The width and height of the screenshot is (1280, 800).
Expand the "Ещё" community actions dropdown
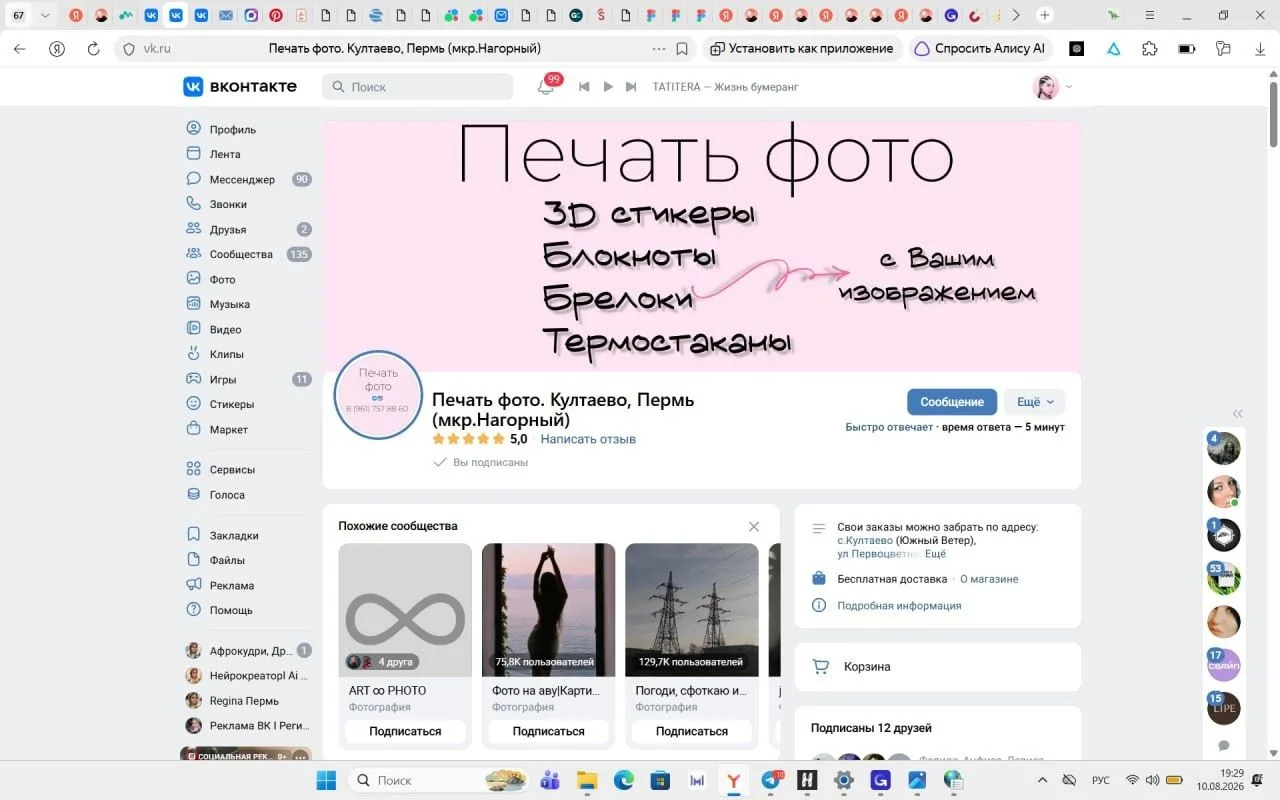pos(1035,402)
